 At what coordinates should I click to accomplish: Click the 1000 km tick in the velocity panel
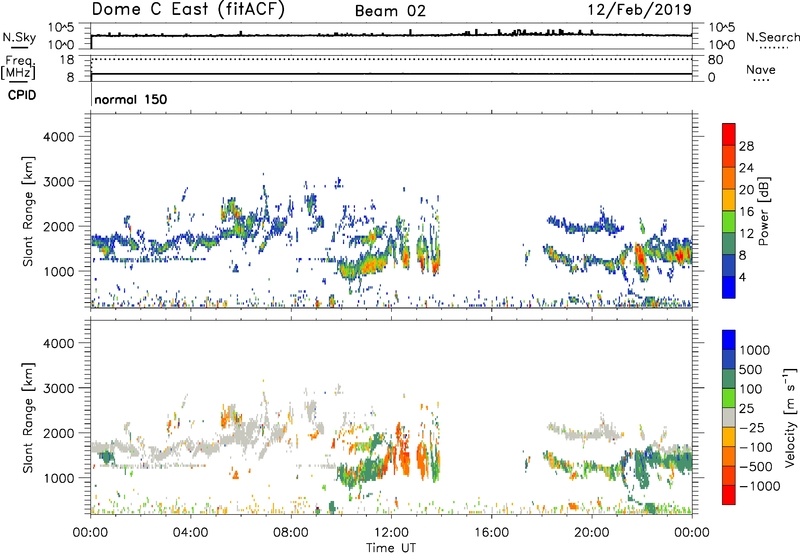coord(58,478)
